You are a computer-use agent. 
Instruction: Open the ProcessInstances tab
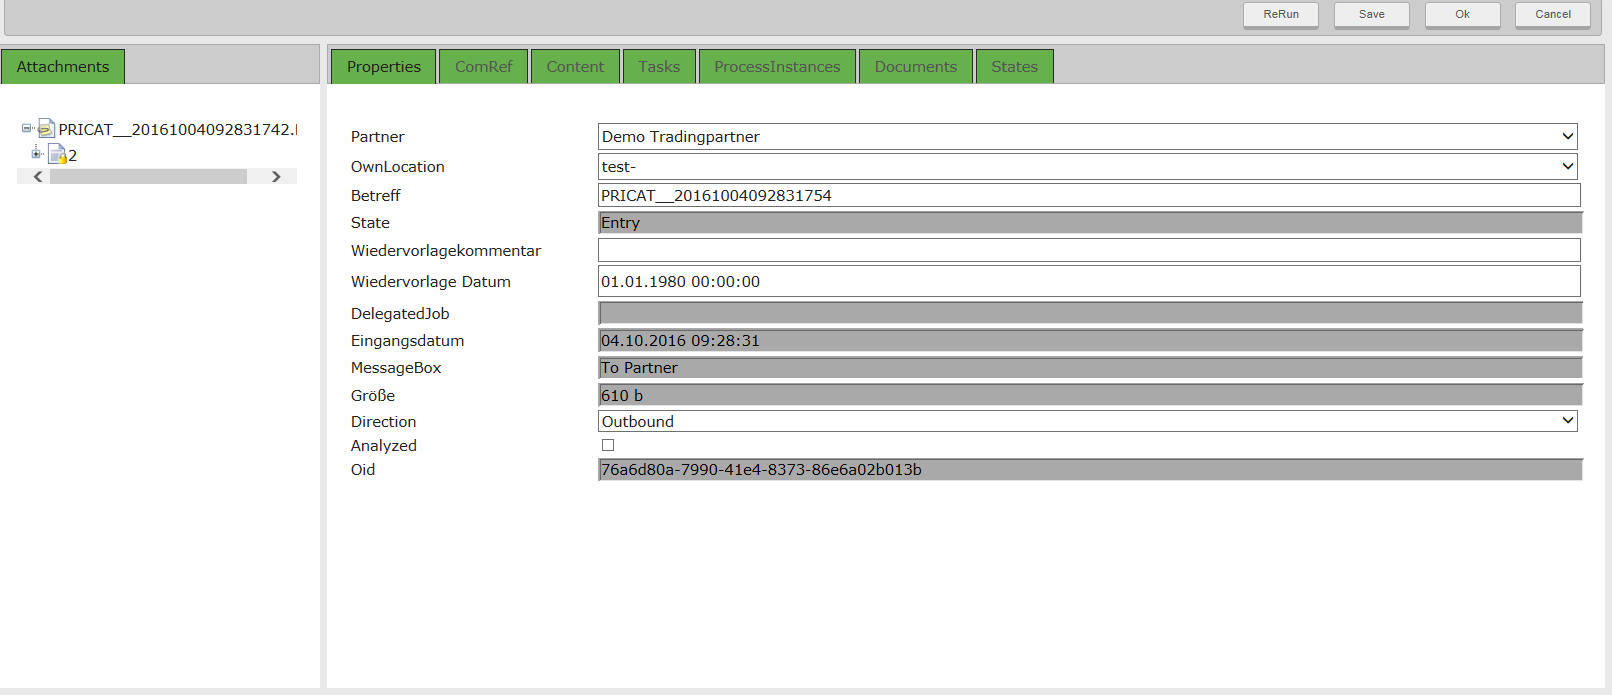(777, 67)
